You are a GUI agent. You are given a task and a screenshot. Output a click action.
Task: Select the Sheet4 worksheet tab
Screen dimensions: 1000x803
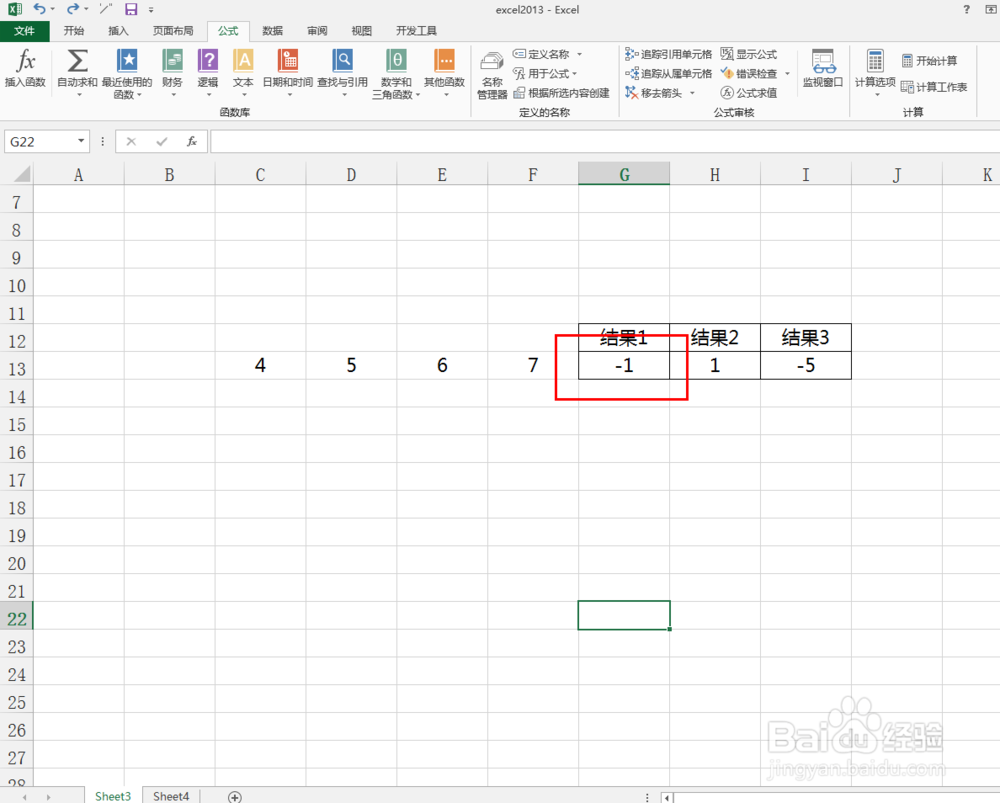click(x=170, y=796)
